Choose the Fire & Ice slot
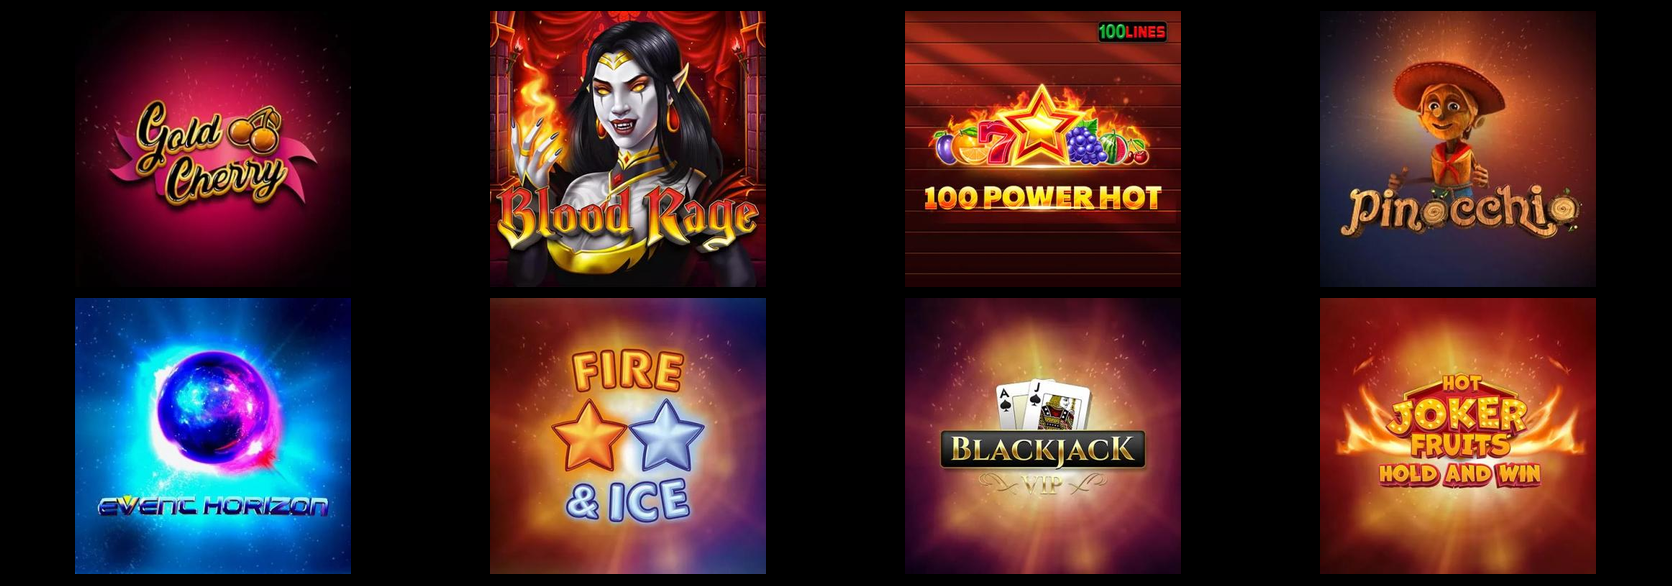 click(628, 436)
